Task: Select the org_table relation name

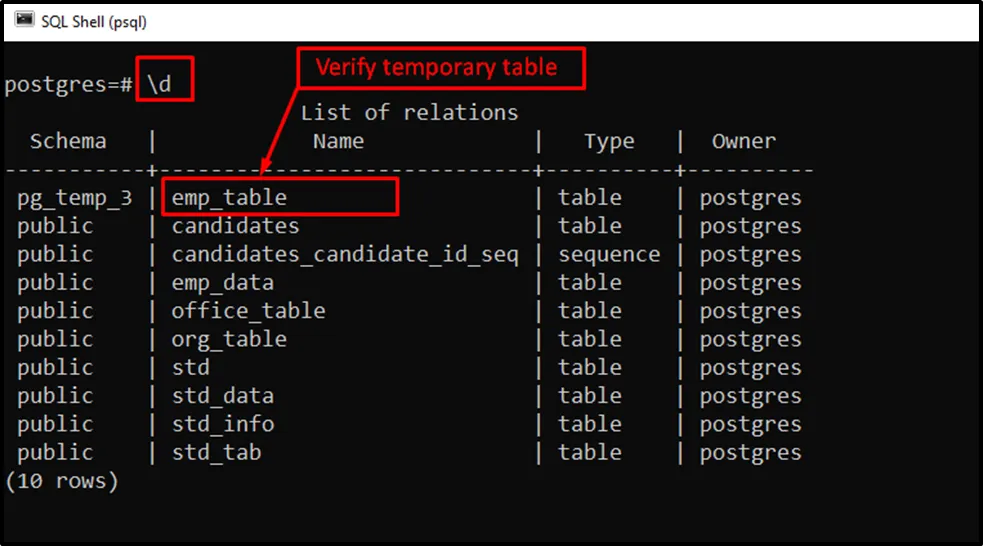Action: tap(229, 339)
